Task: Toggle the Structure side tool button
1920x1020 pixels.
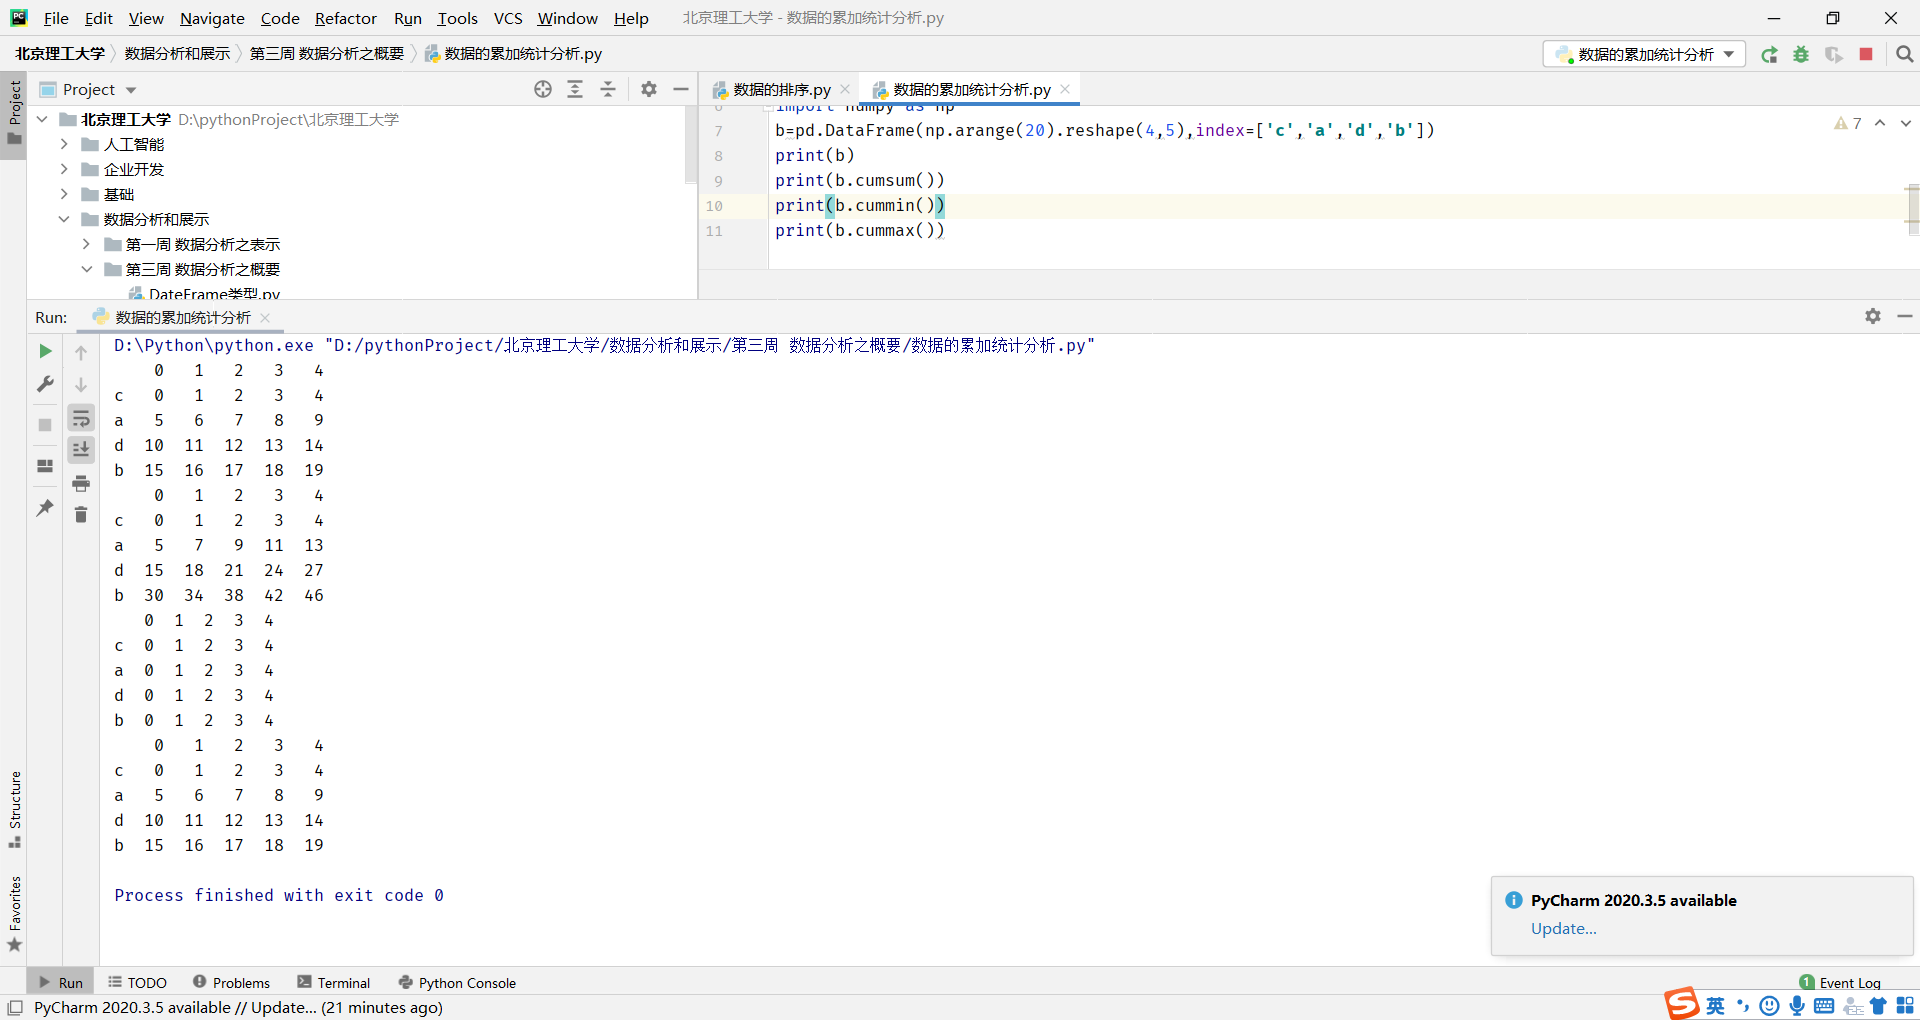Action: [x=14, y=809]
